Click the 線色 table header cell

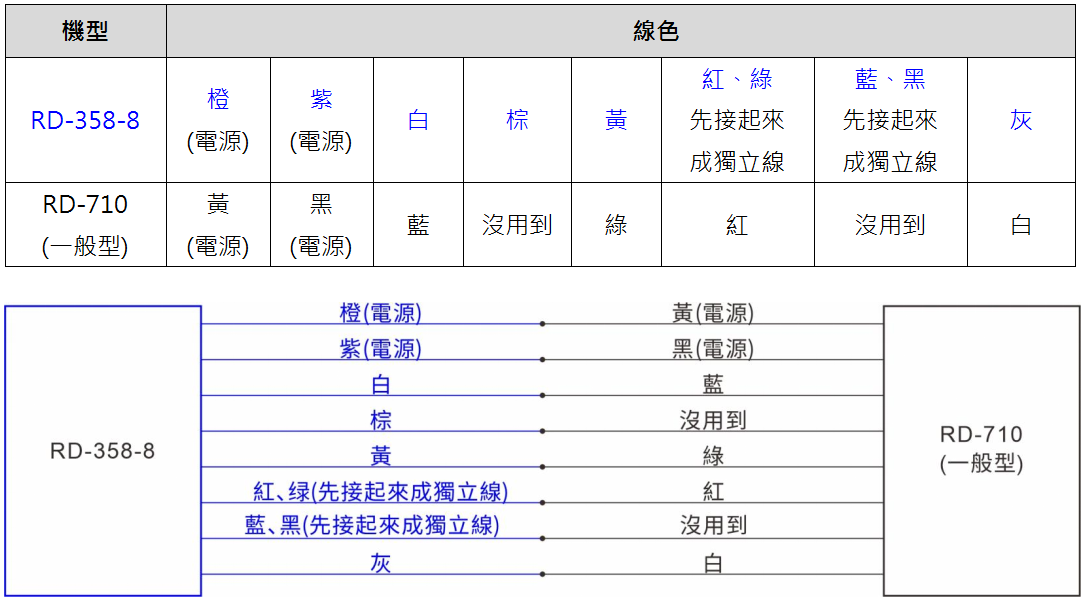click(x=621, y=31)
